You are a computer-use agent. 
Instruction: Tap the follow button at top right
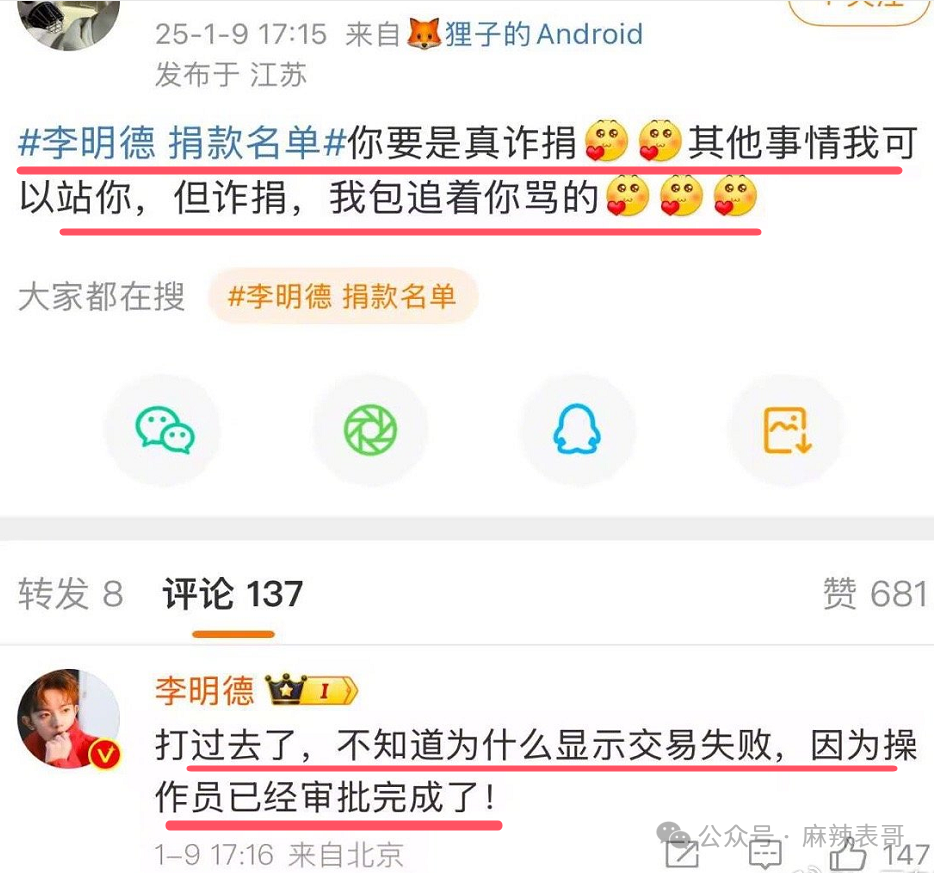(x=860, y=11)
